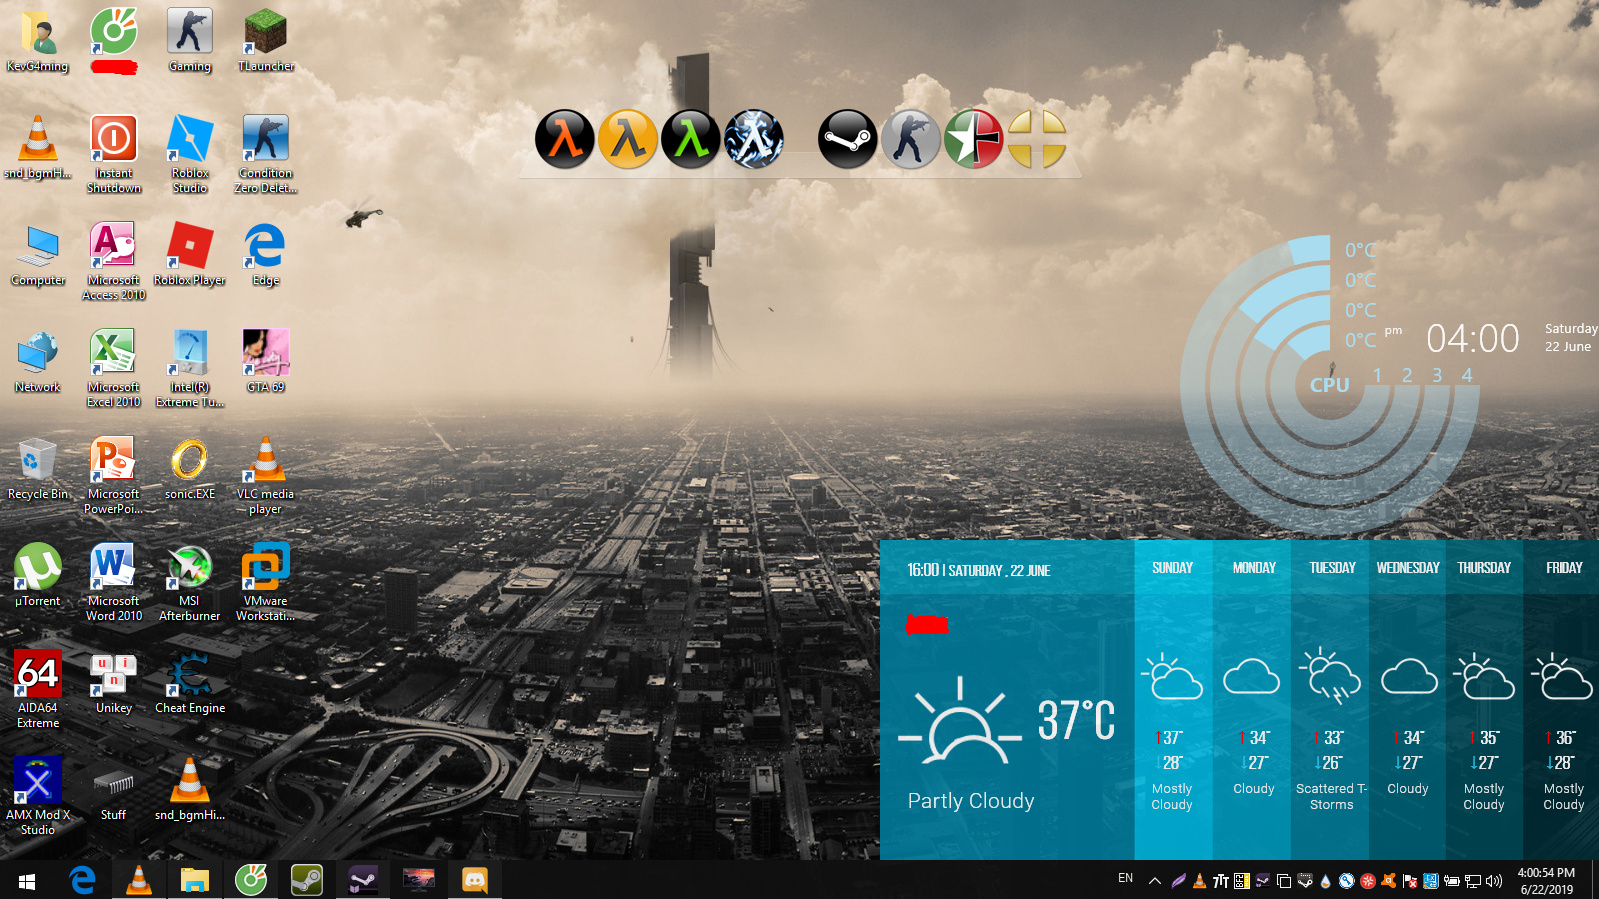The image size is (1599, 899).
Task: Launch yellow-background lambda dock icon
Action: [x=628, y=139]
